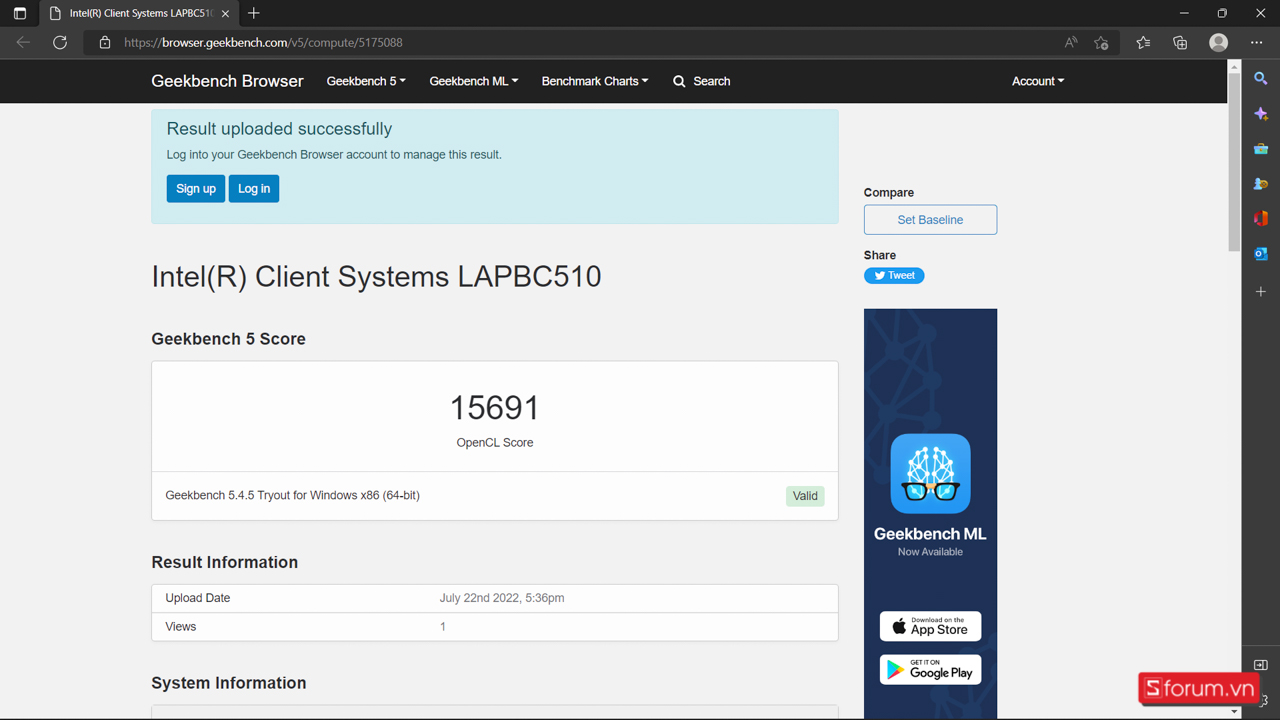
Task: Share result with Tweet button
Action: 894,275
